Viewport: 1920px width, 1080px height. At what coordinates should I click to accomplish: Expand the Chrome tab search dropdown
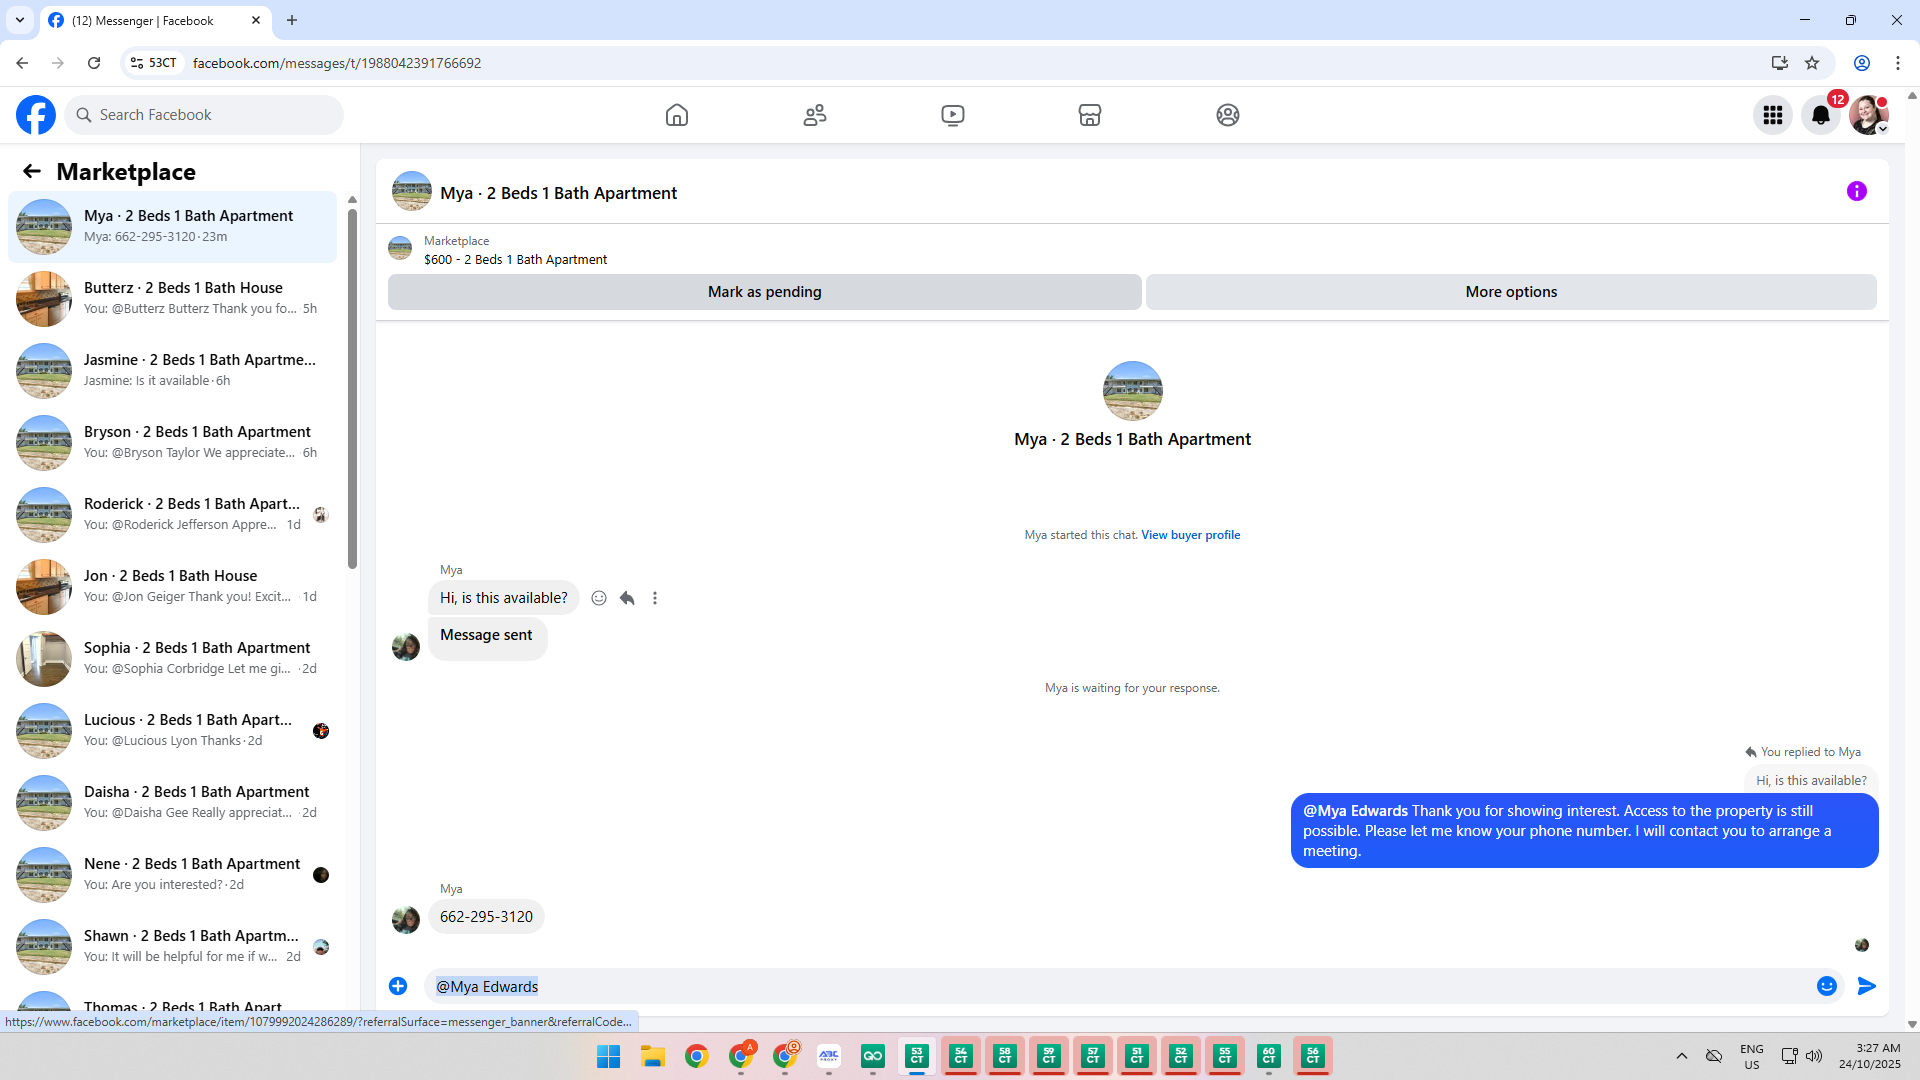click(x=20, y=20)
